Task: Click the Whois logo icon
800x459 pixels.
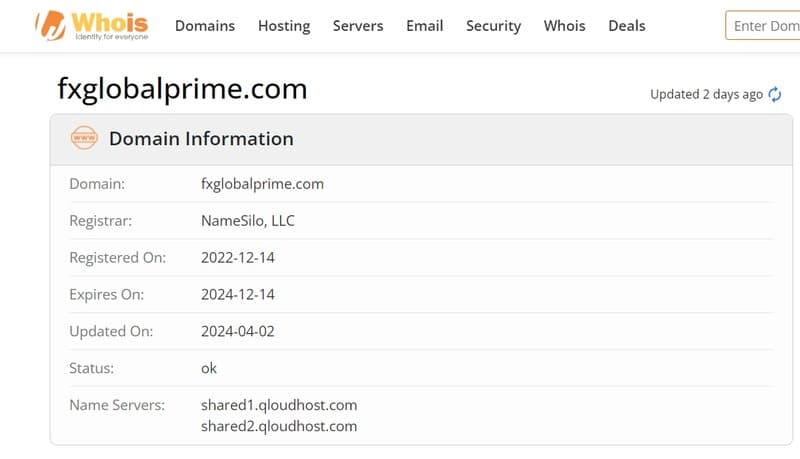Action: pos(51,25)
